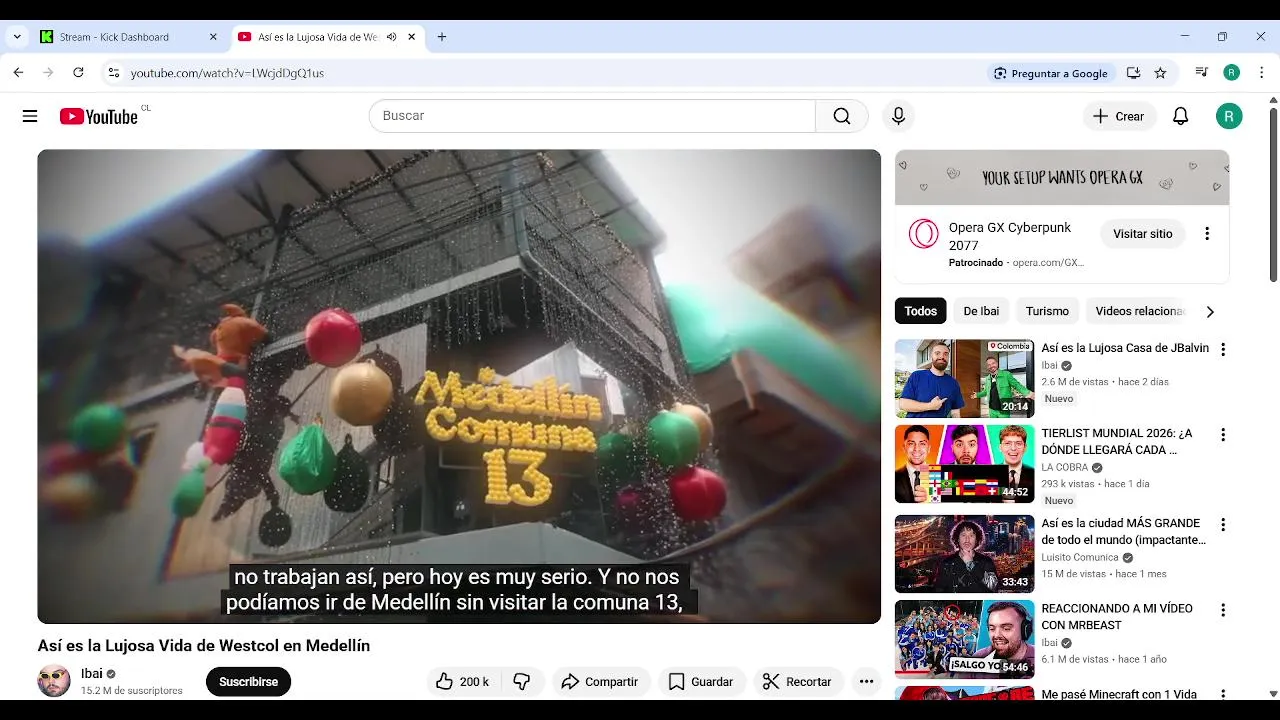This screenshot has width=1280, height=720.
Task: Open the notifications bell
Action: click(1181, 116)
